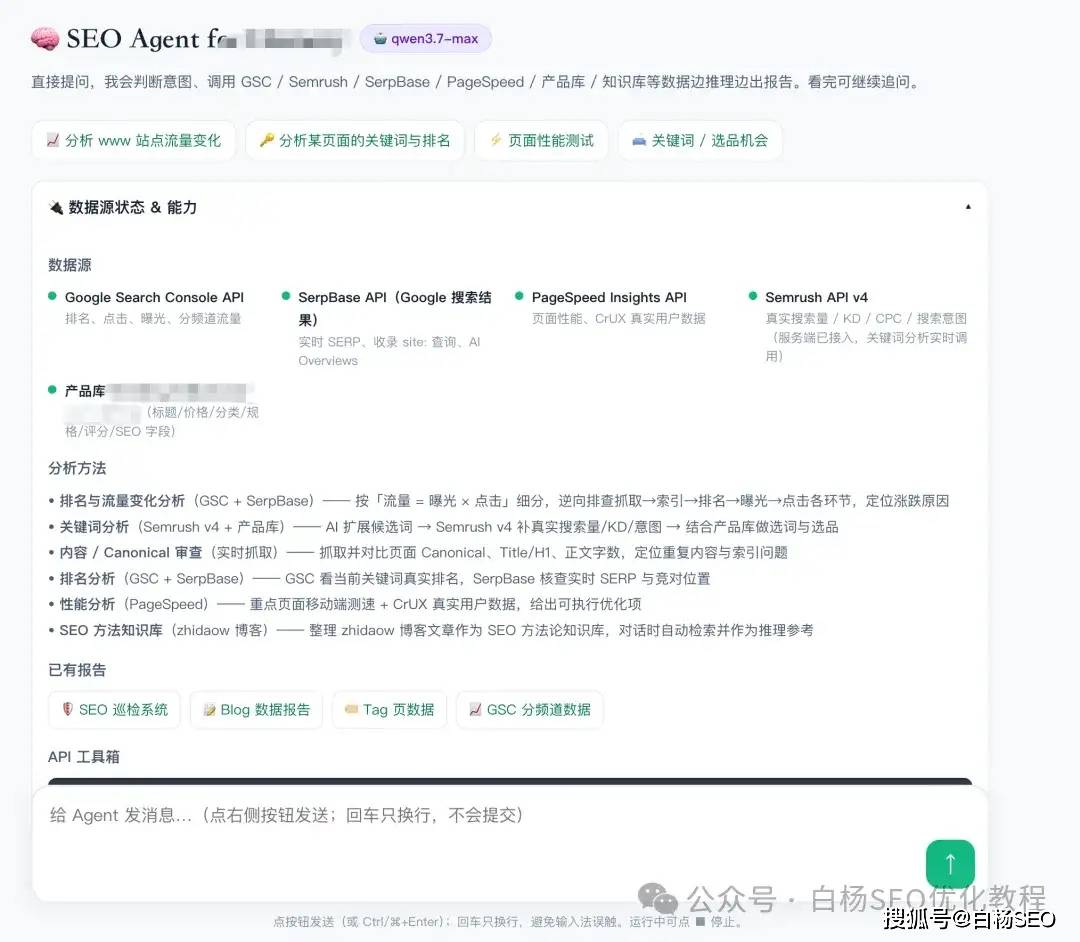
Task: Click green status dot of Semrush API v4
Action: click(x=753, y=296)
